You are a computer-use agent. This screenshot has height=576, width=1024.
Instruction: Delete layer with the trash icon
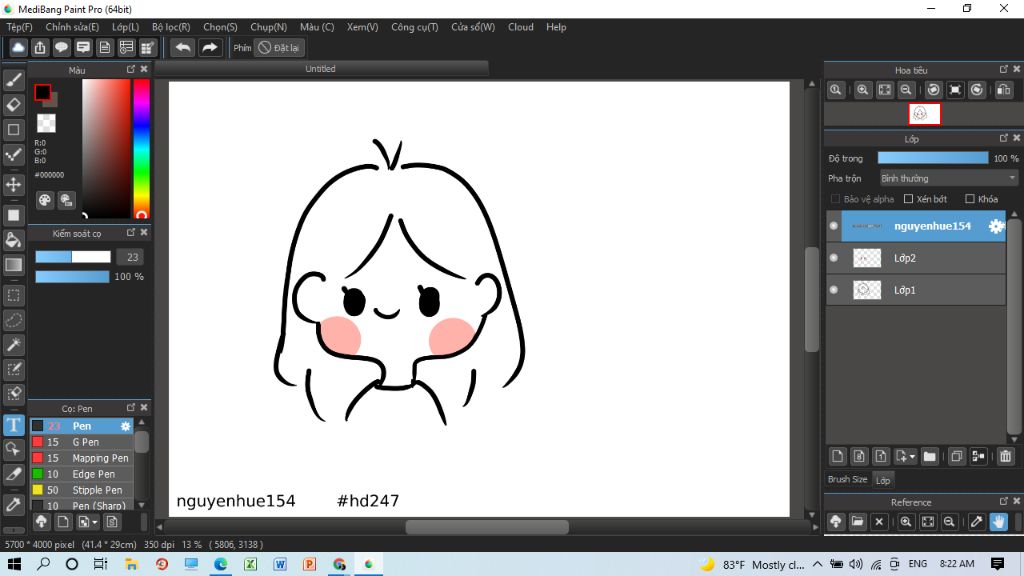click(x=1005, y=456)
